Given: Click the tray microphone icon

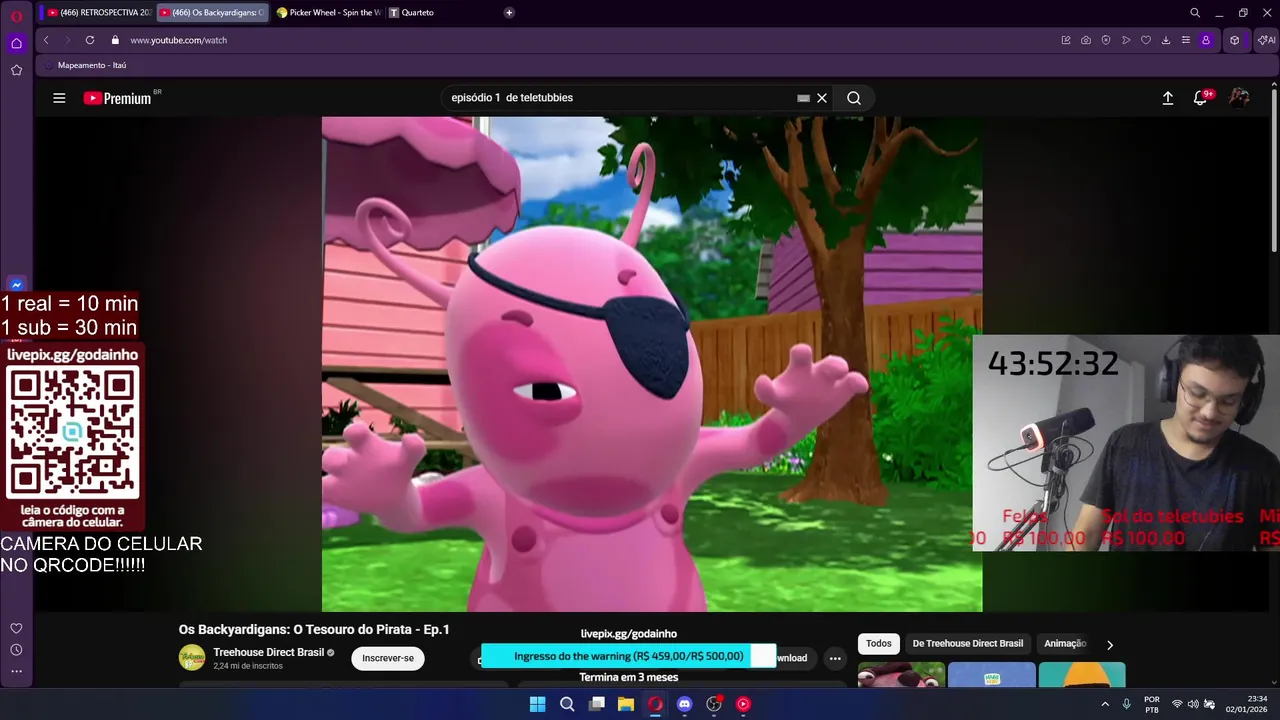Looking at the screenshot, I should point(1127,704).
